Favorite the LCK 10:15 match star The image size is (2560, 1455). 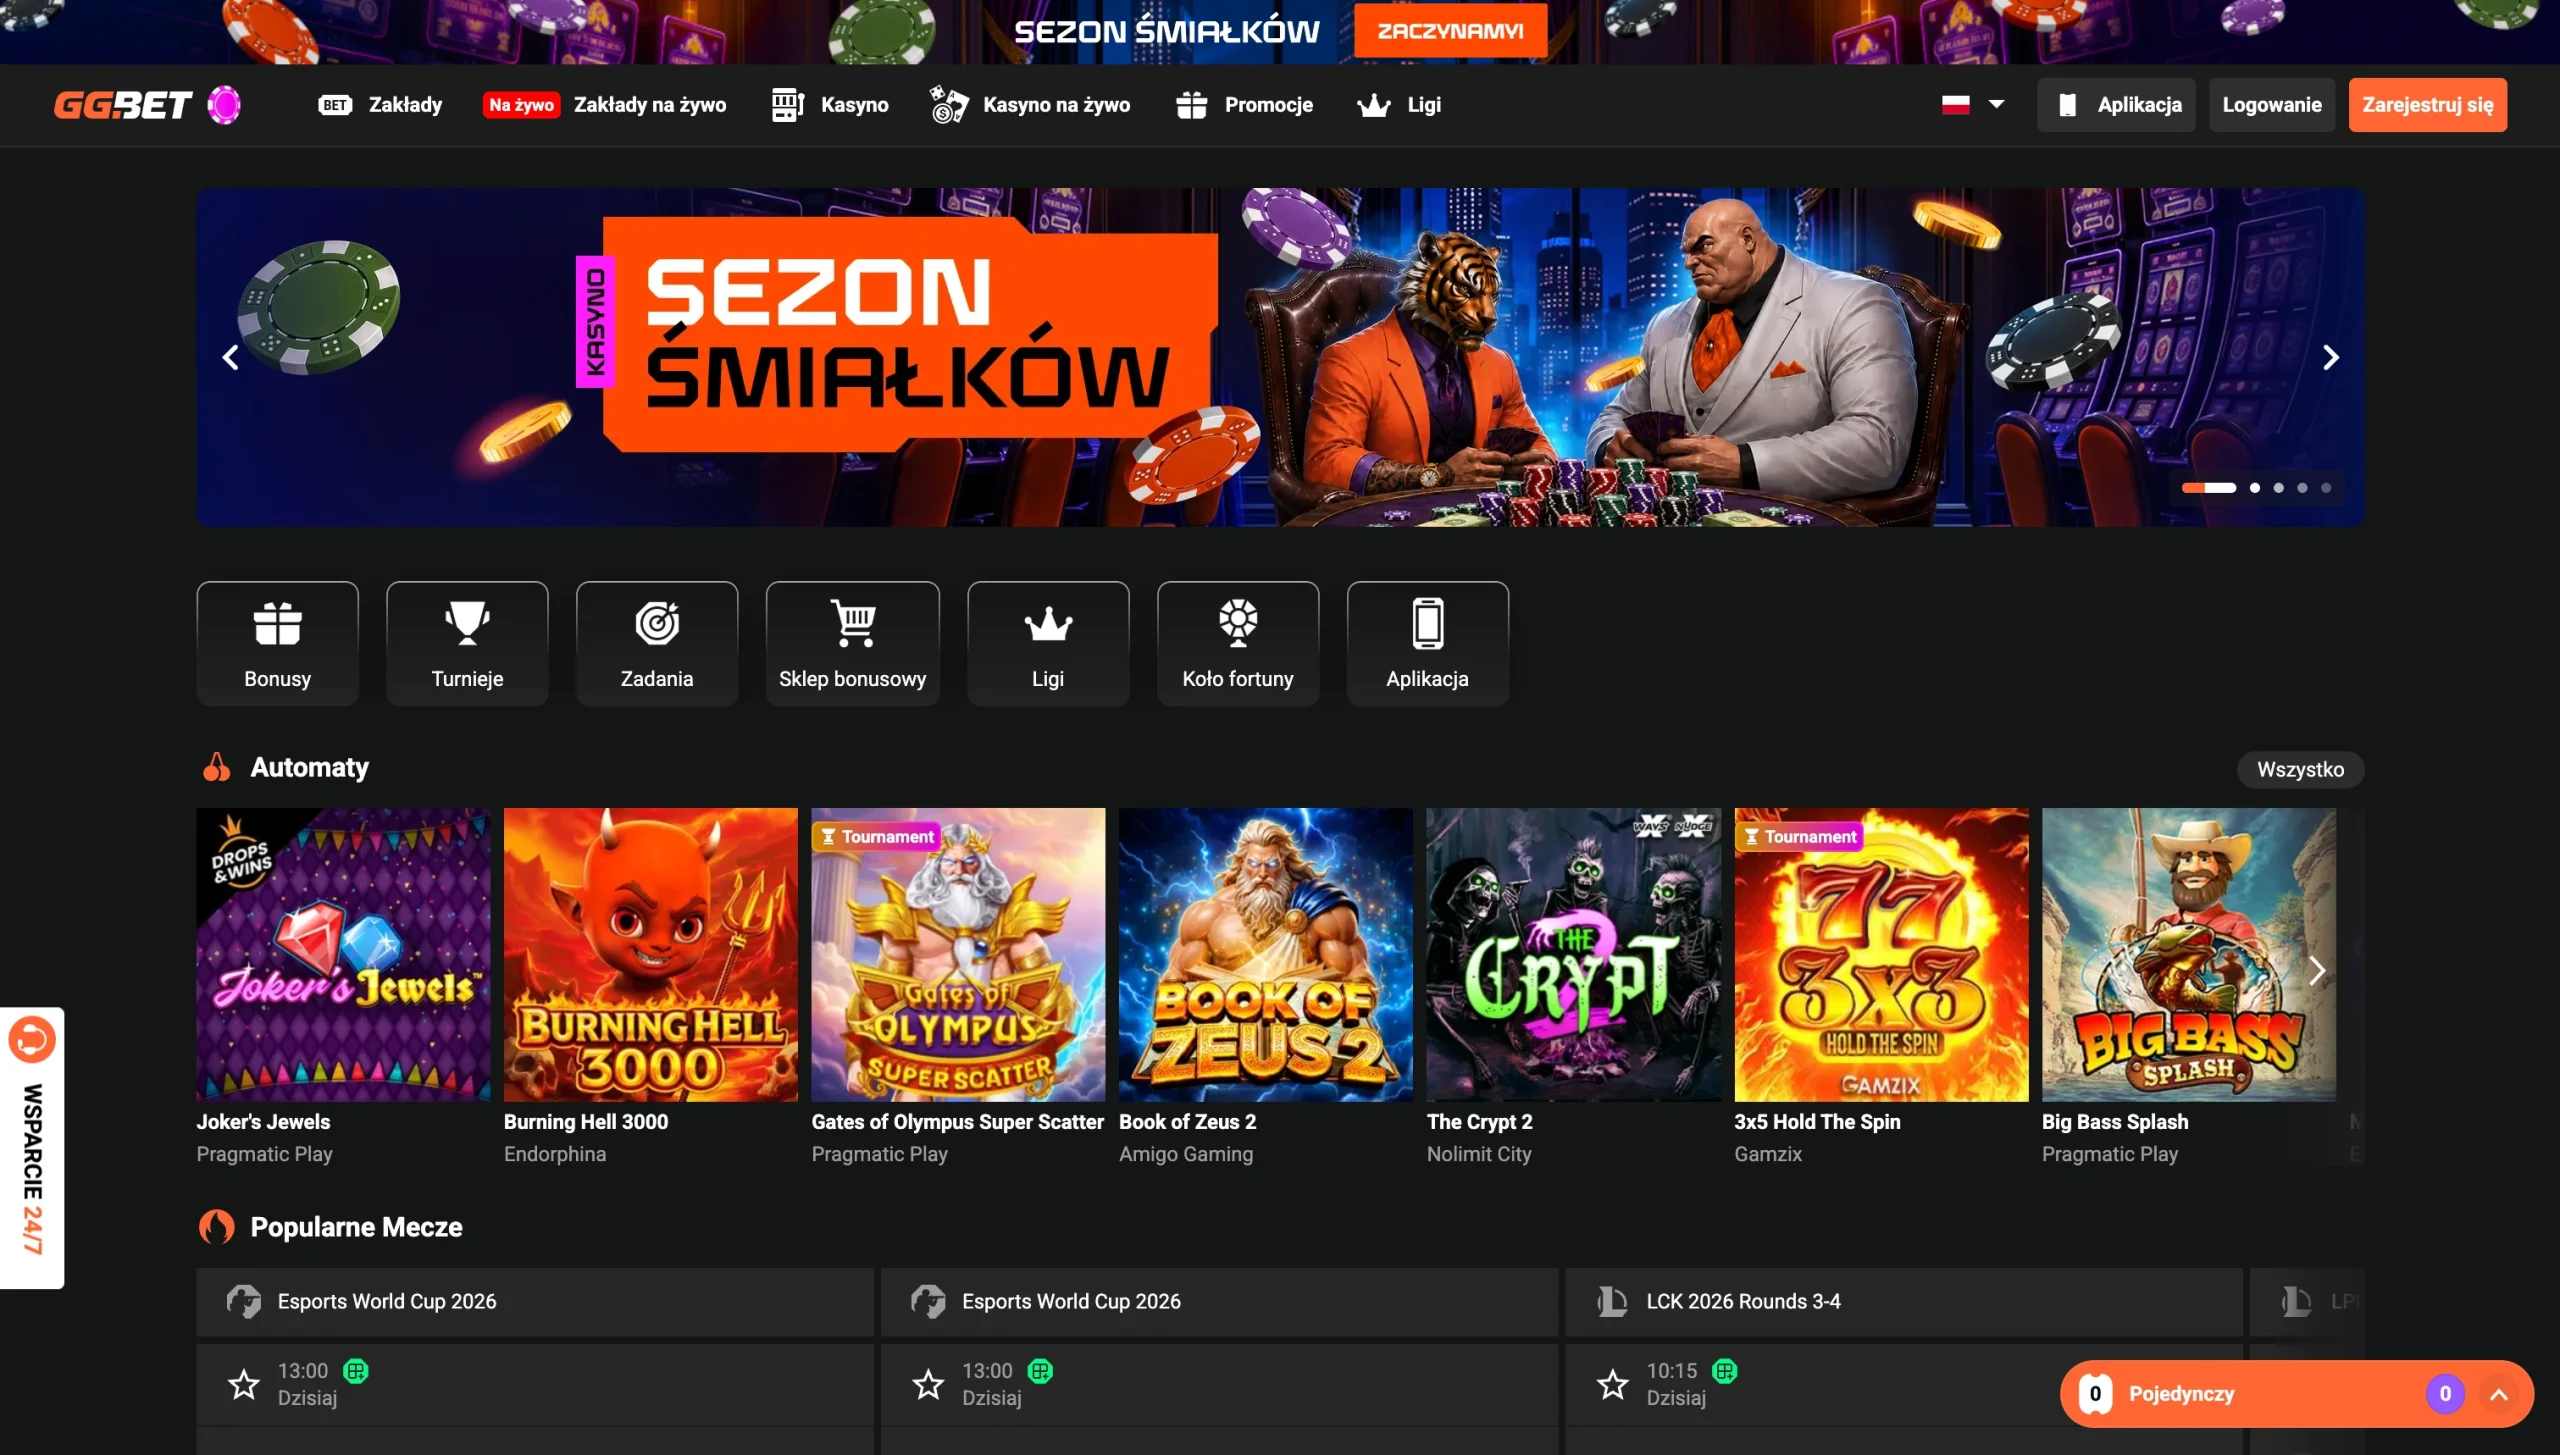pyautogui.click(x=1613, y=1385)
